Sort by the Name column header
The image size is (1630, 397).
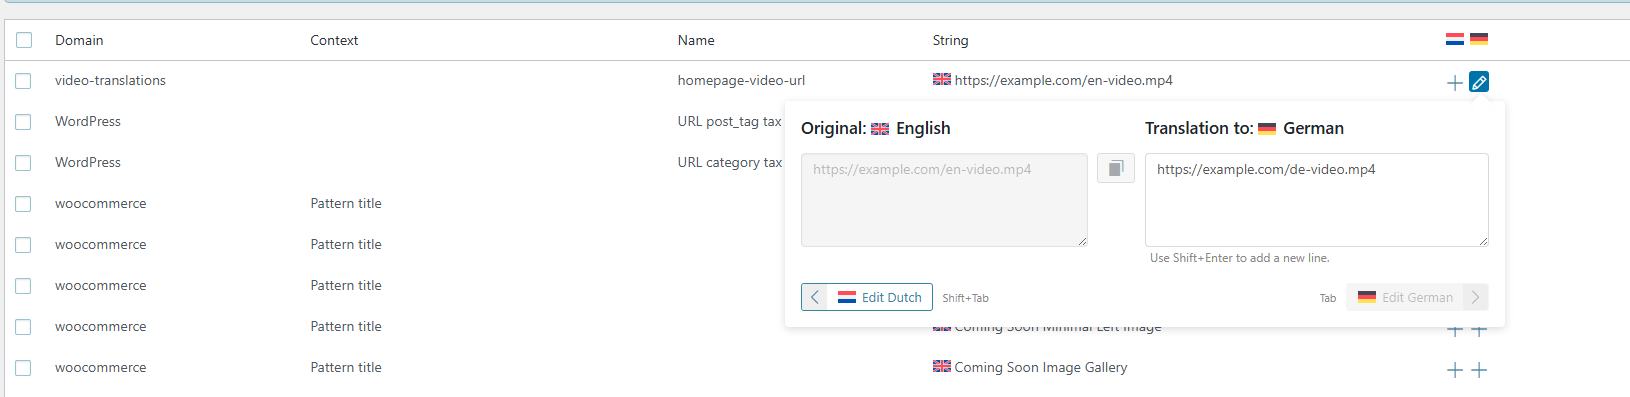[696, 40]
